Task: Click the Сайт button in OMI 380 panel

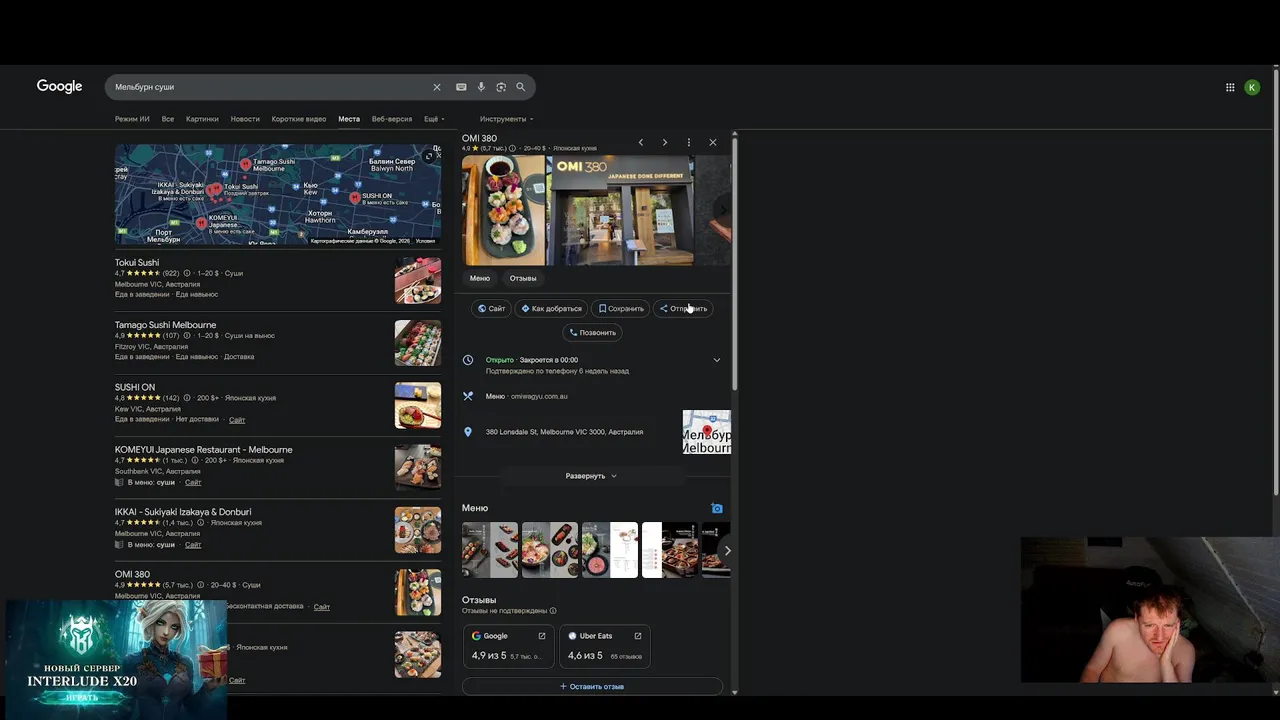Action: [491, 308]
